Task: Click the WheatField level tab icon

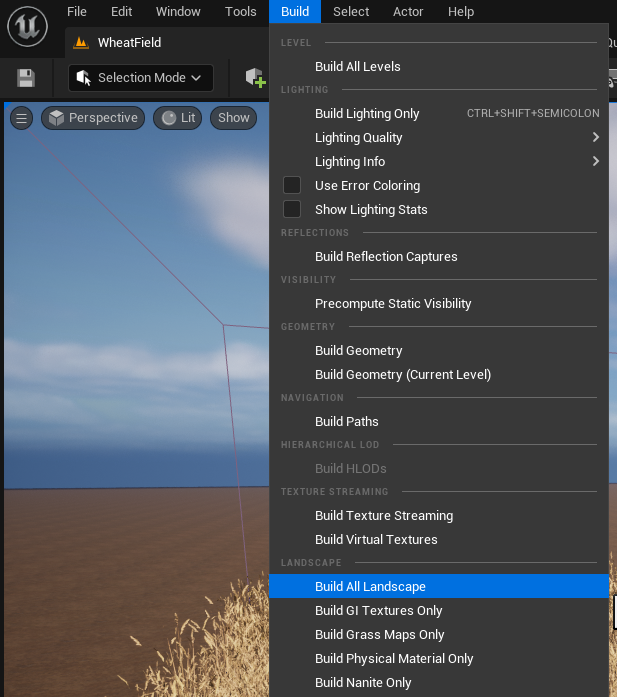Action: click(81, 43)
